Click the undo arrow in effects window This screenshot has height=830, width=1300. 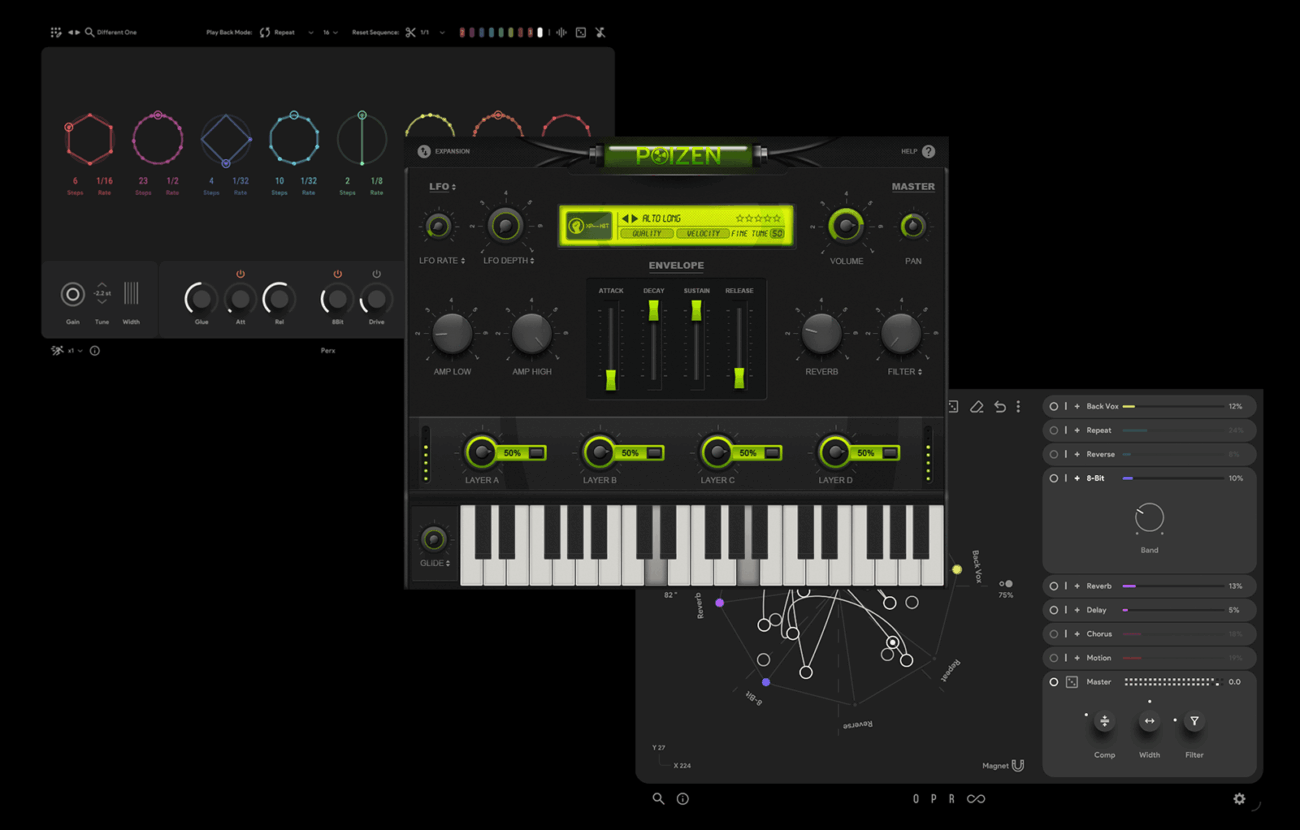coord(1000,407)
